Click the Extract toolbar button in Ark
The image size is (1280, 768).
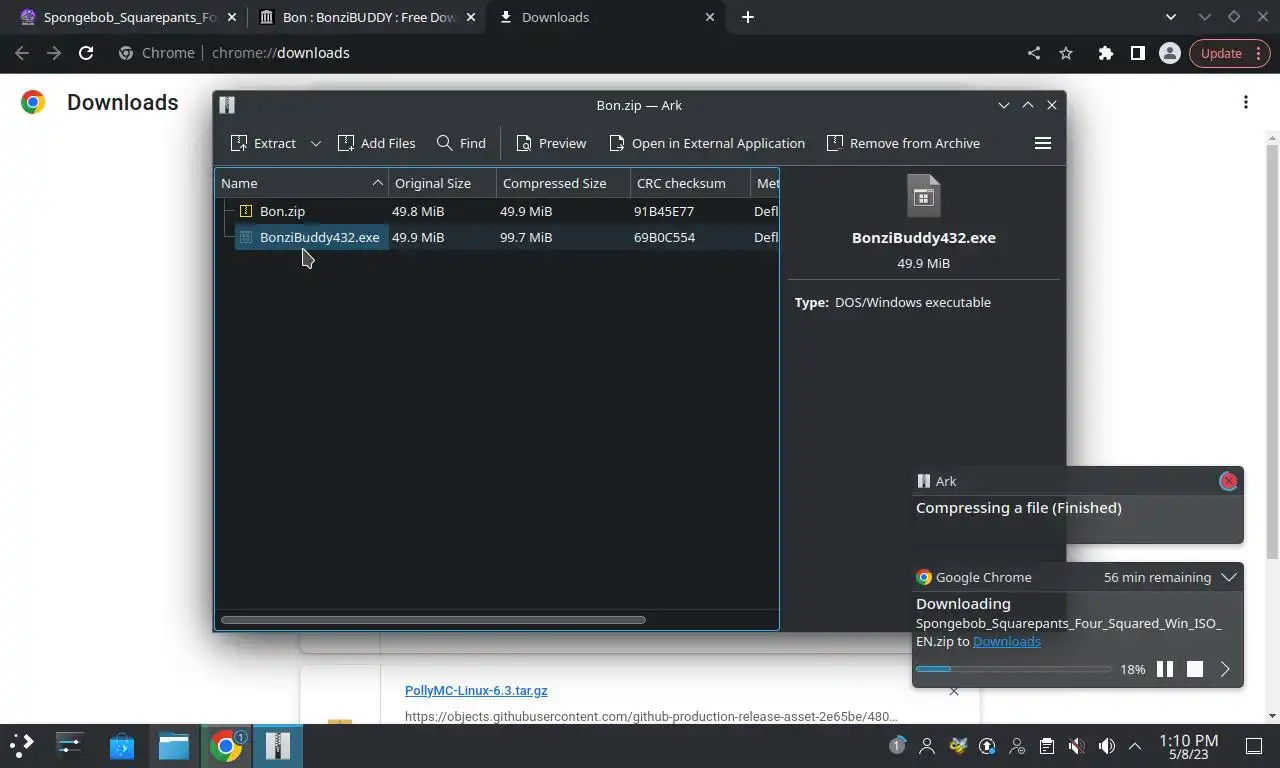tap(263, 143)
